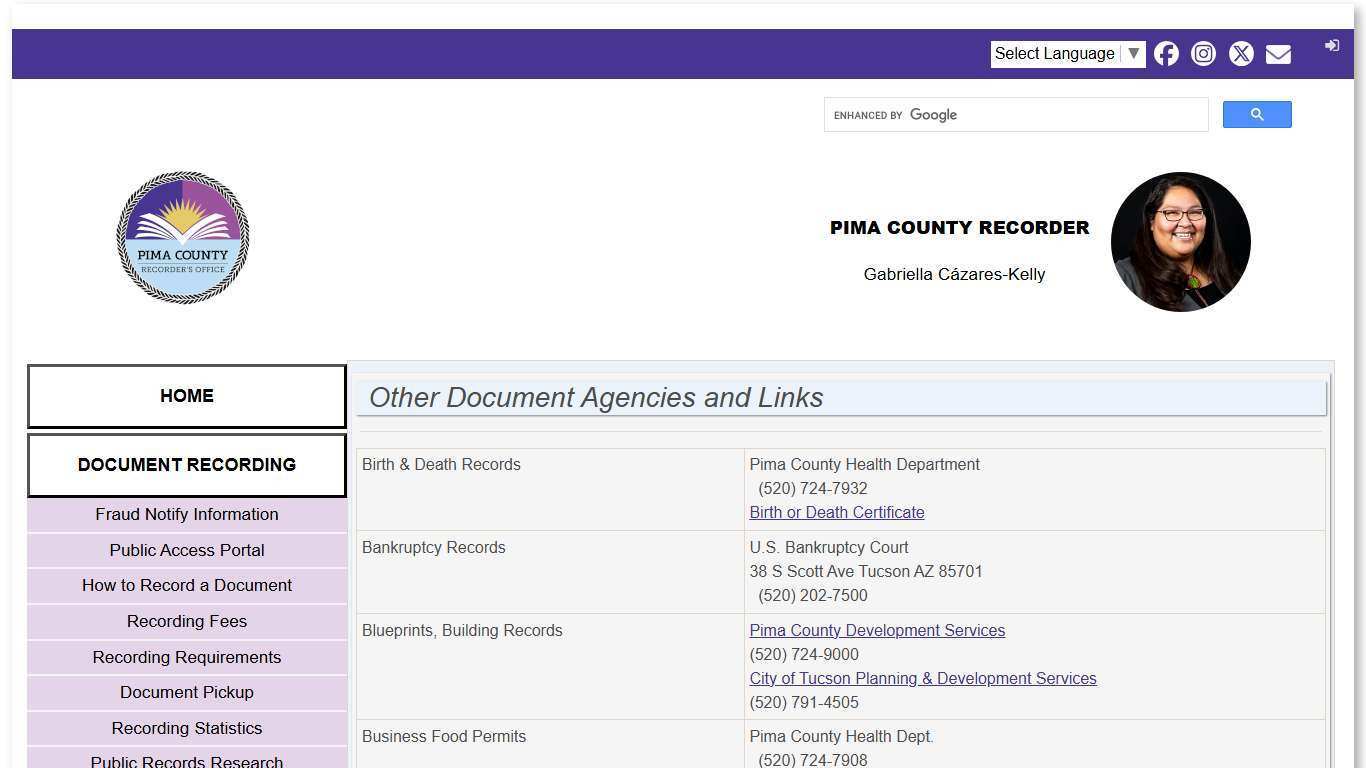Click the Birth or Death Certificate link

(x=837, y=512)
